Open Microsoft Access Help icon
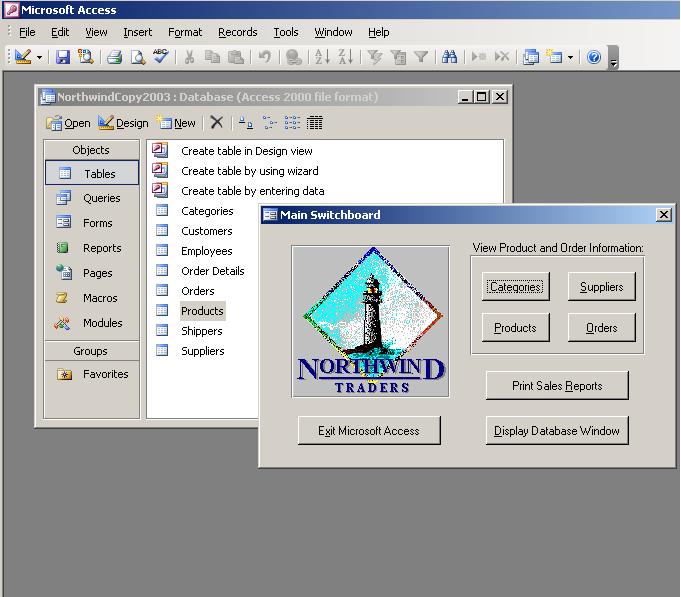 coord(594,58)
